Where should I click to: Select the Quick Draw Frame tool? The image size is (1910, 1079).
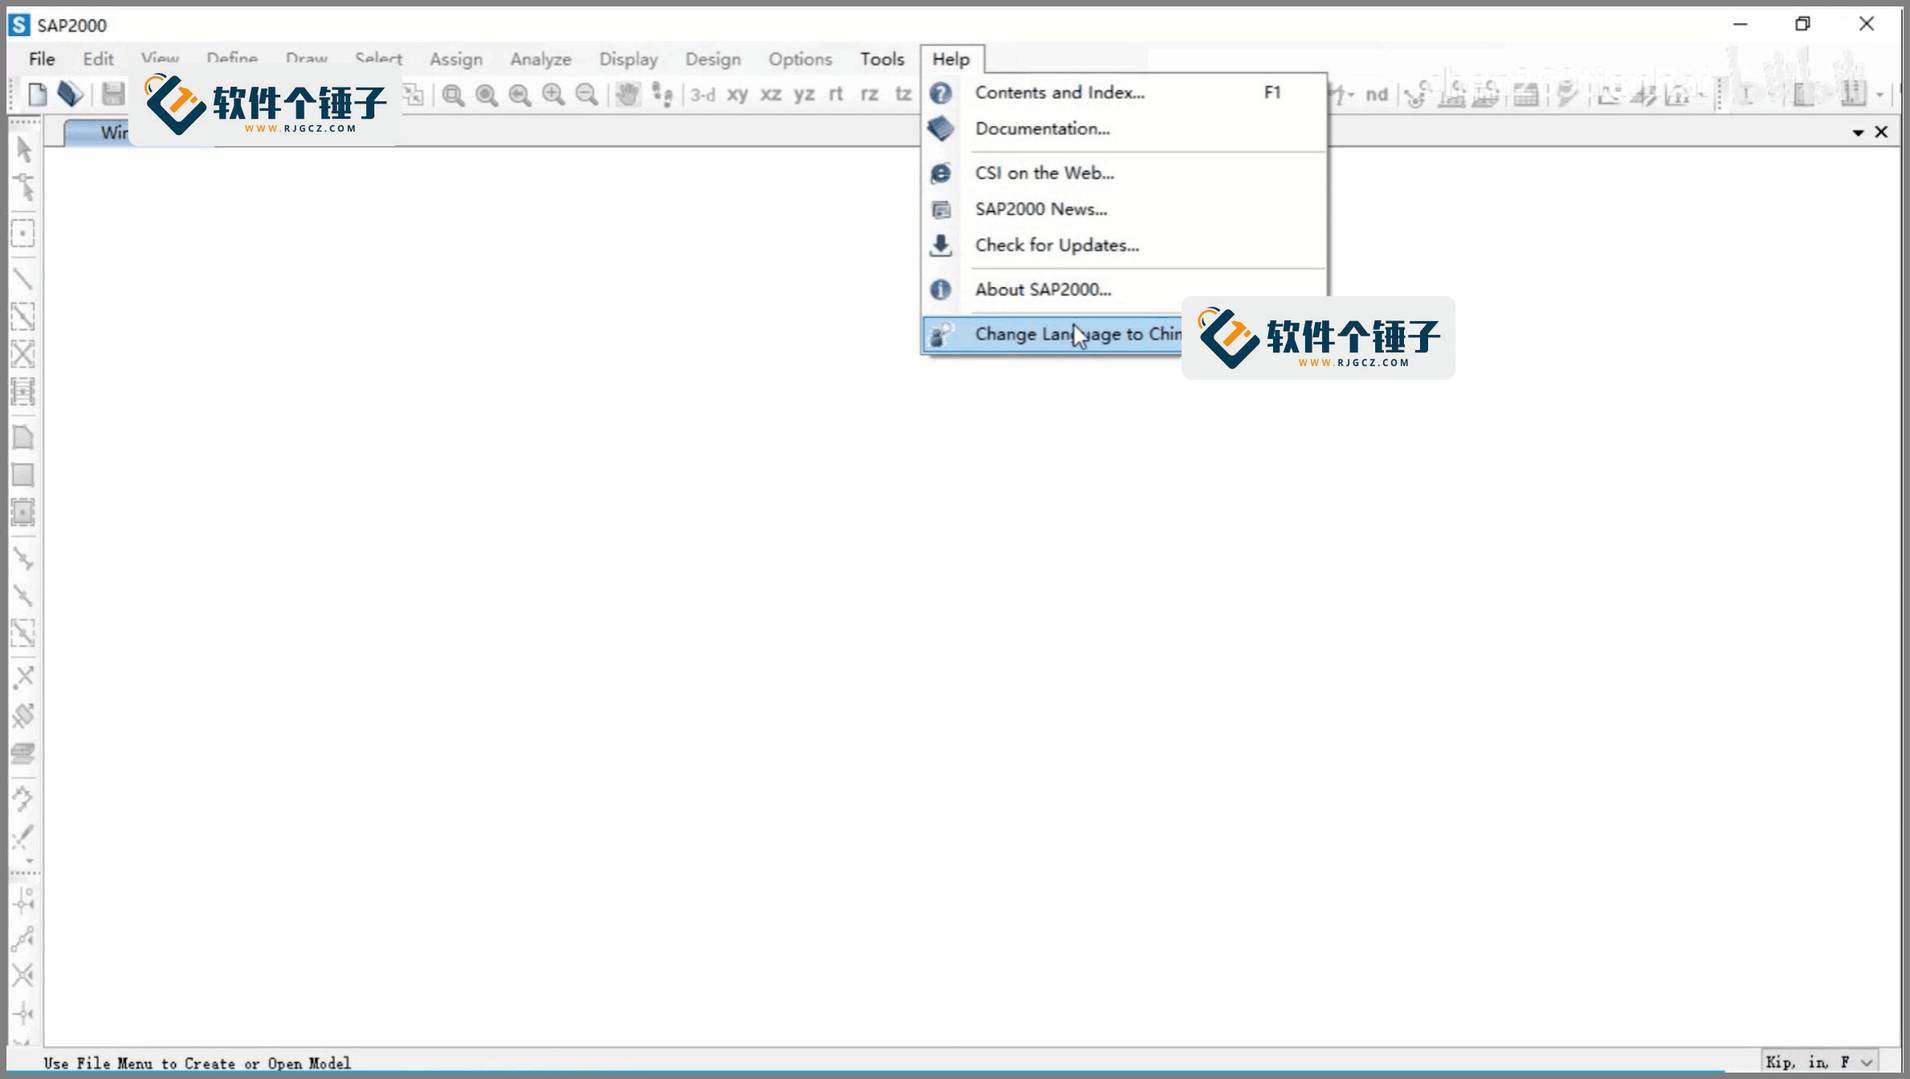point(23,317)
